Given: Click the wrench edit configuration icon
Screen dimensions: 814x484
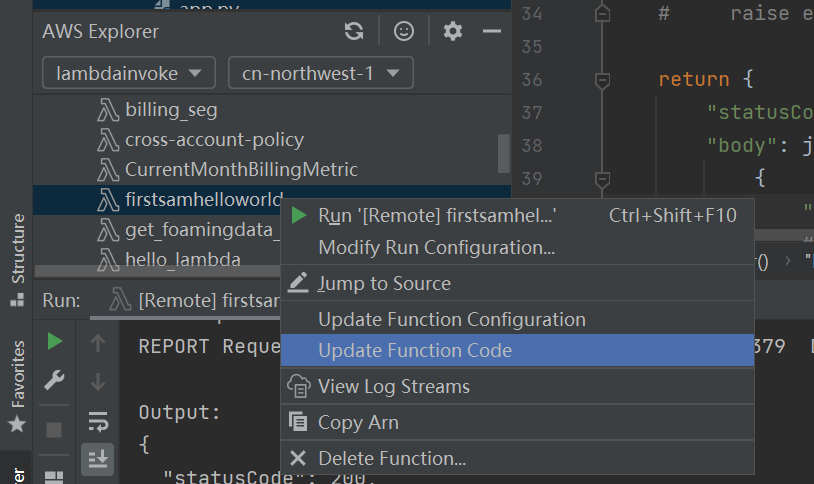Looking at the screenshot, I should click(55, 380).
